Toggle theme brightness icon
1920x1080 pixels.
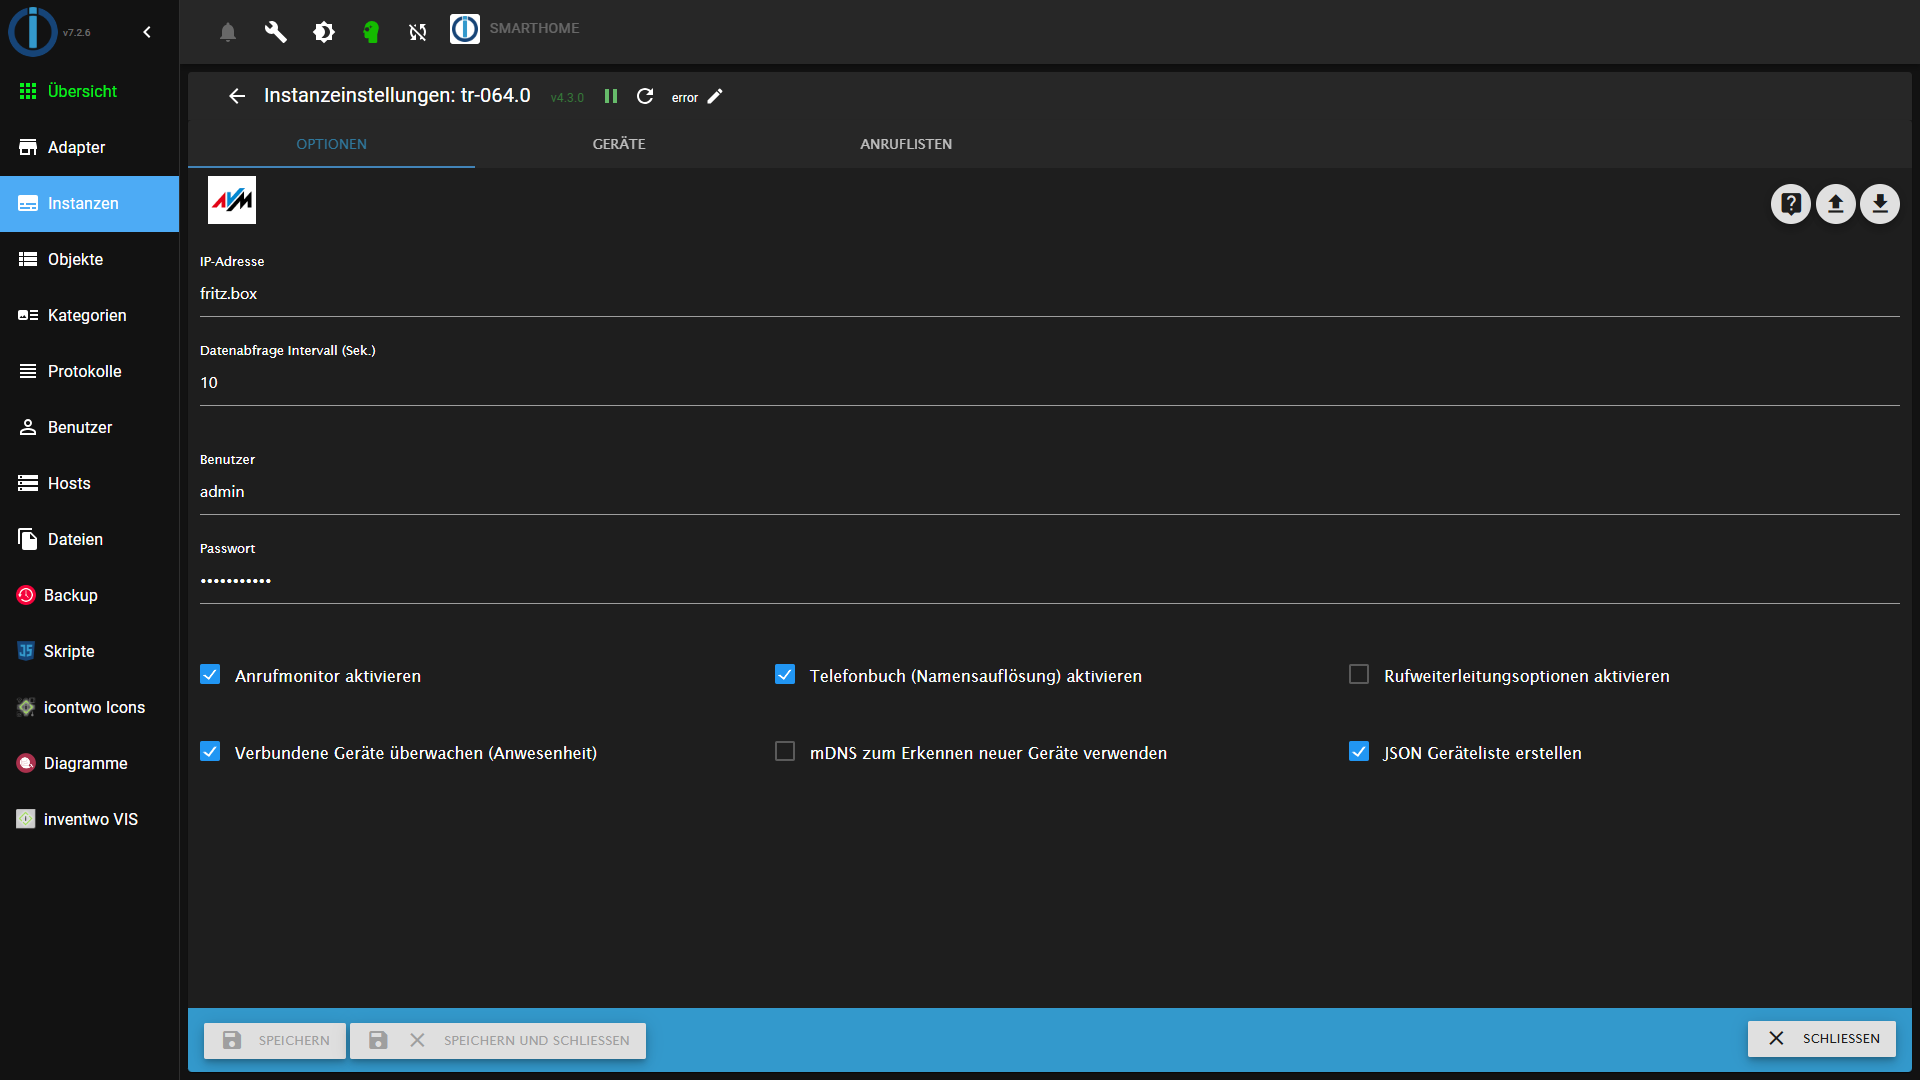pyautogui.click(x=323, y=32)
